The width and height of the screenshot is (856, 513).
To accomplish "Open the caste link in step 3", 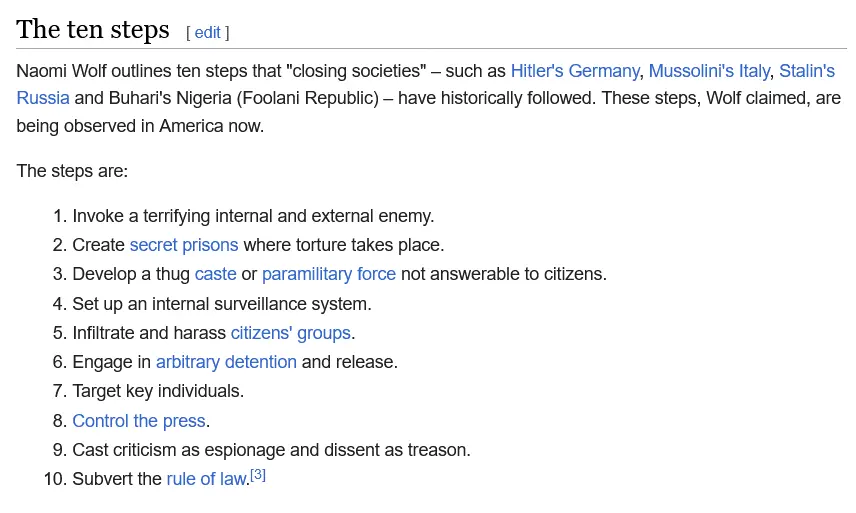I will [215, 274].
